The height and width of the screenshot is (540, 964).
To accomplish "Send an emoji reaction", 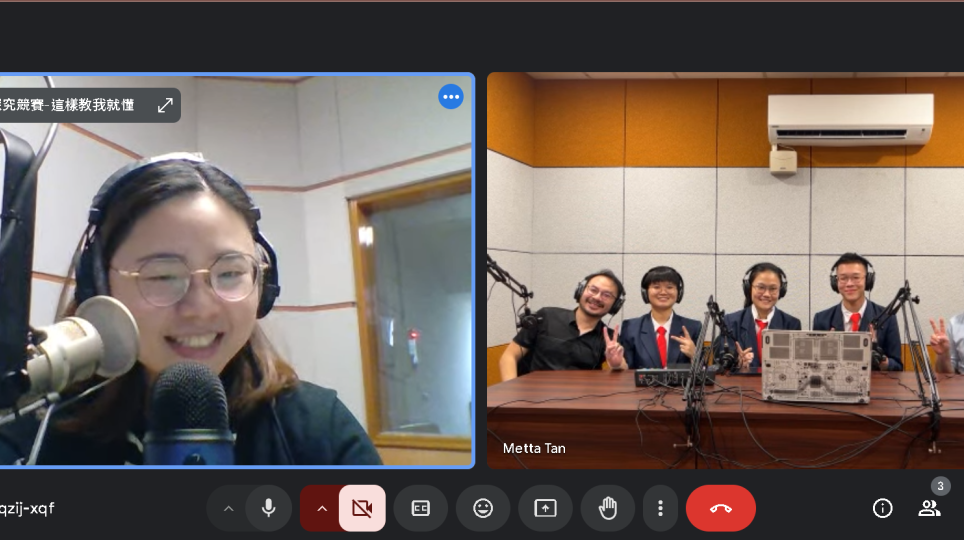I will click(483, 508).
